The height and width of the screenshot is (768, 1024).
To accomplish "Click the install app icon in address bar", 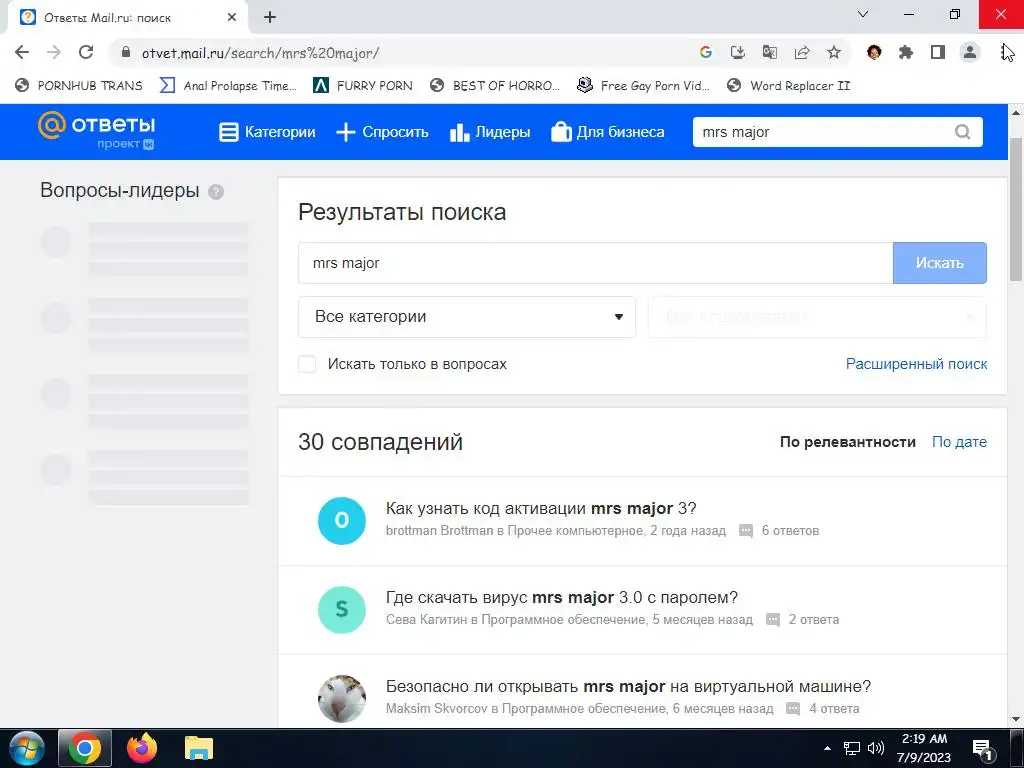I will pyautogui.click(x=737, y=52).
